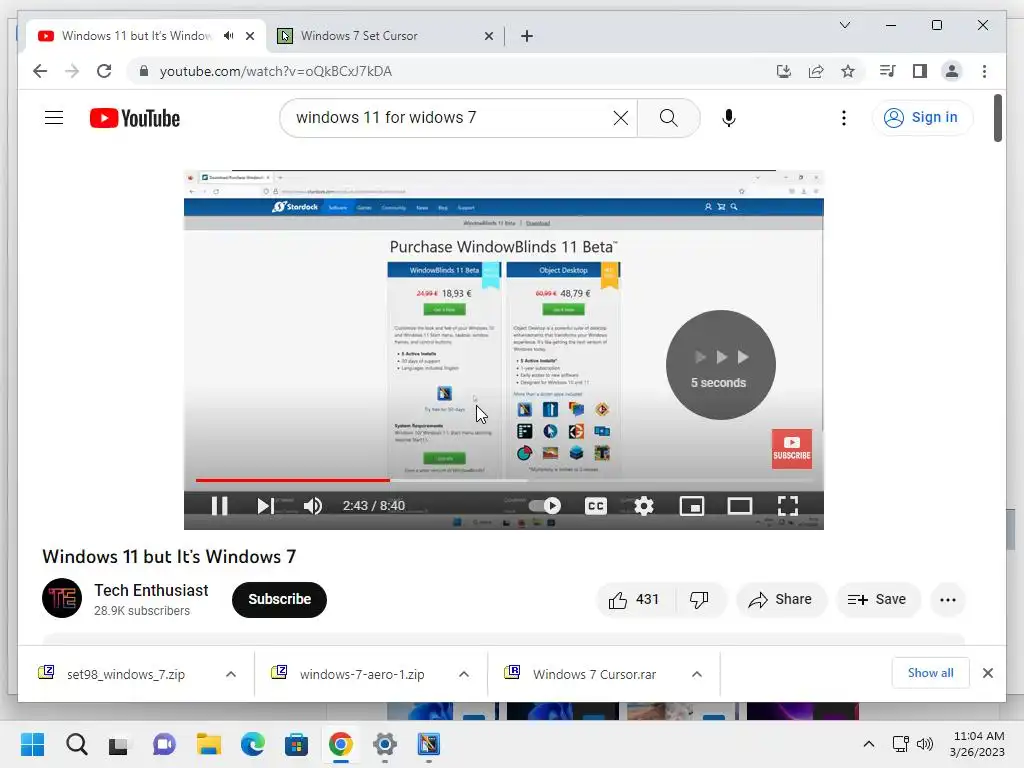
Task: Show all downloads
Action: (x=930, y=673)
